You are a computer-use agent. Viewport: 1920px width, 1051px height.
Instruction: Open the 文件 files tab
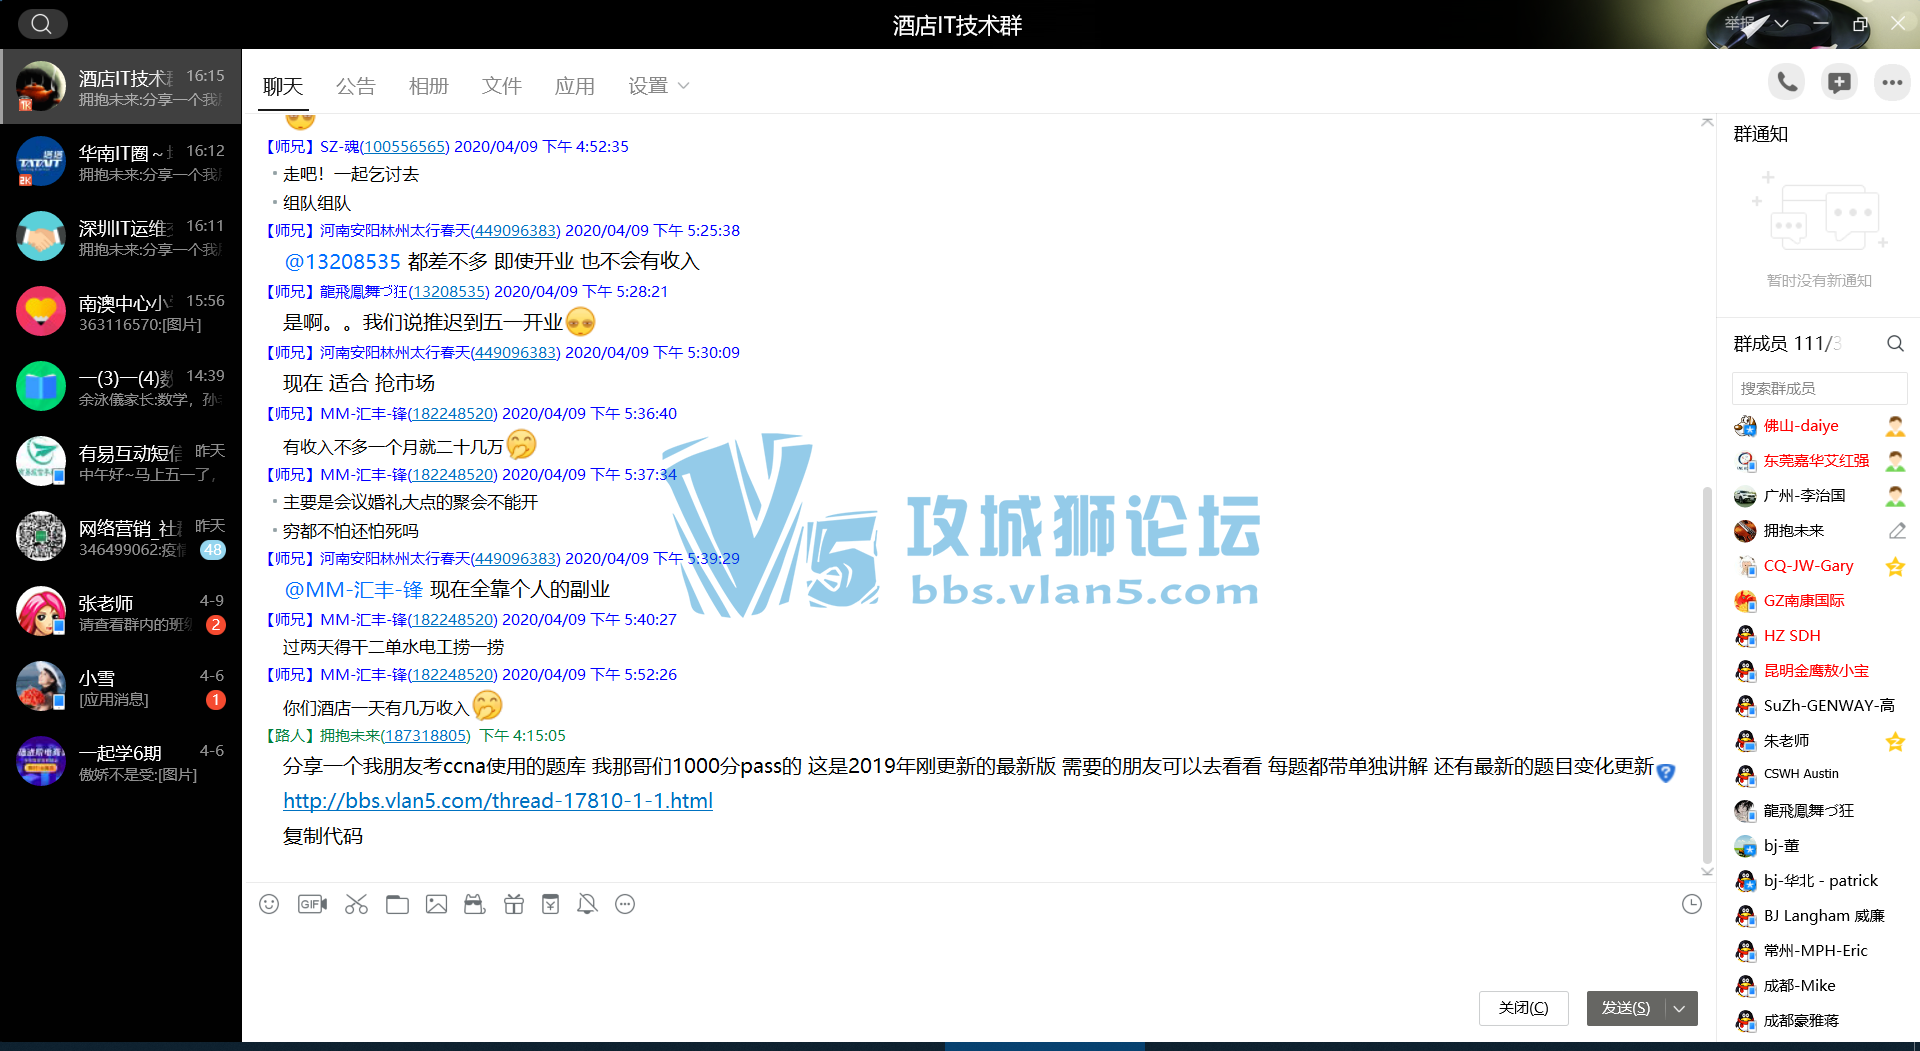pyautogui.click(x=502, y=86)
